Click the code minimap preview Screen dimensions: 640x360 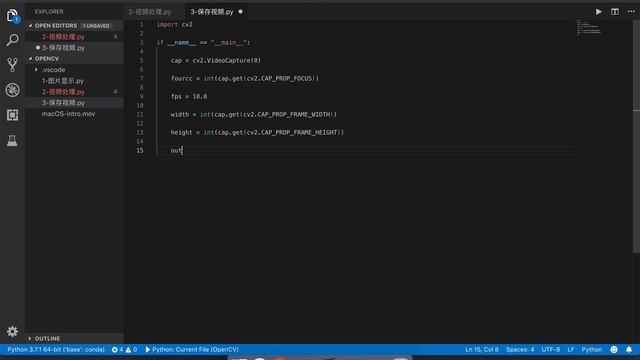[589, 27]
